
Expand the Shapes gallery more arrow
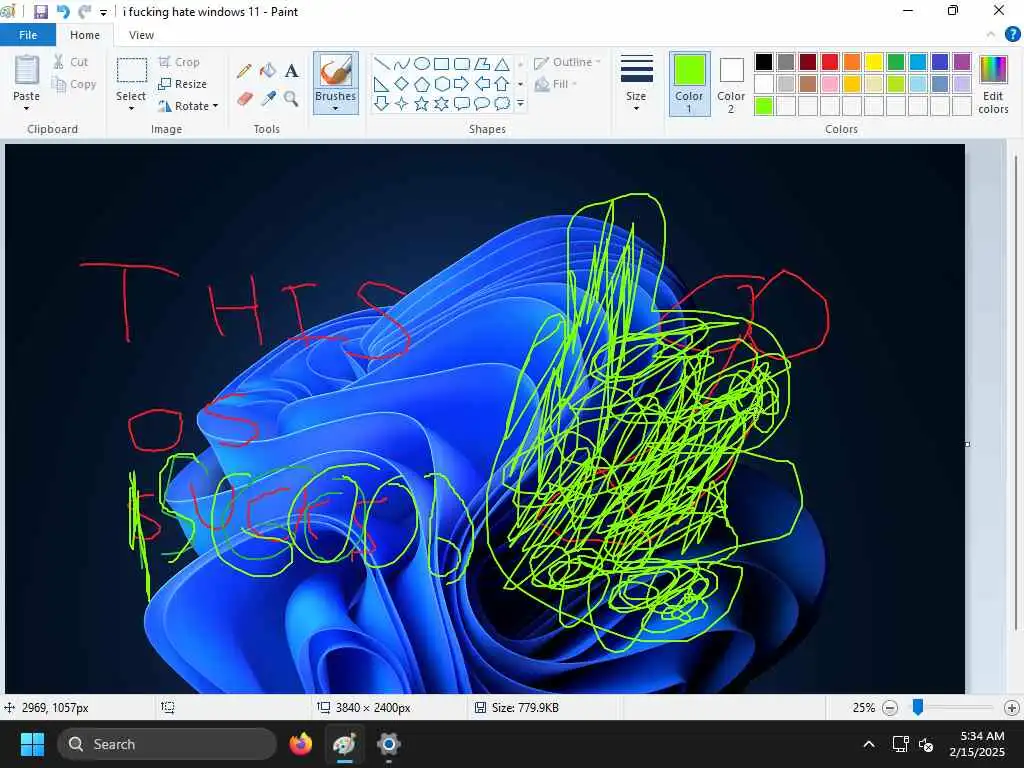coord(520,103)
